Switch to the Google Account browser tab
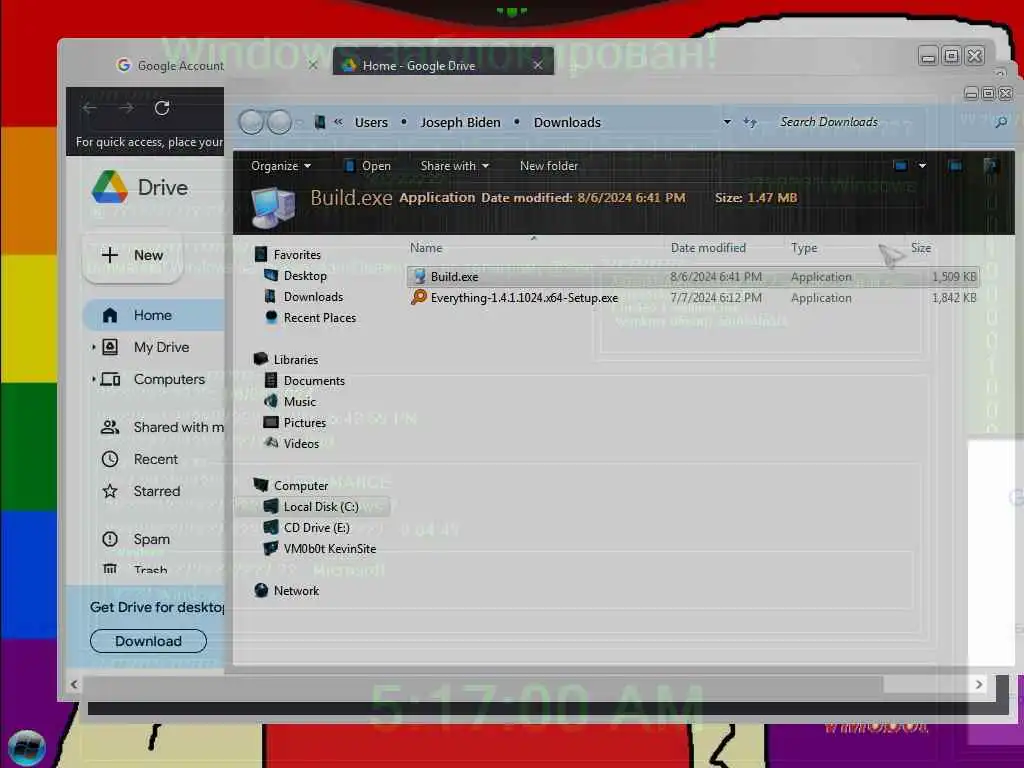This screenshot has width=1024, height=768. coord(180,65)
